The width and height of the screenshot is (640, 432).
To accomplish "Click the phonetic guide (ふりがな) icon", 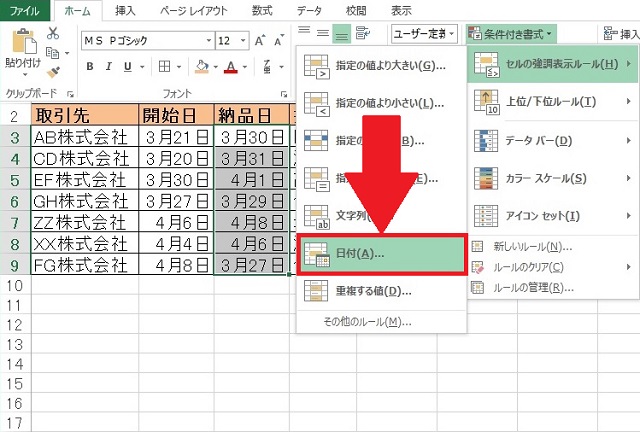I will pos(267,67).
